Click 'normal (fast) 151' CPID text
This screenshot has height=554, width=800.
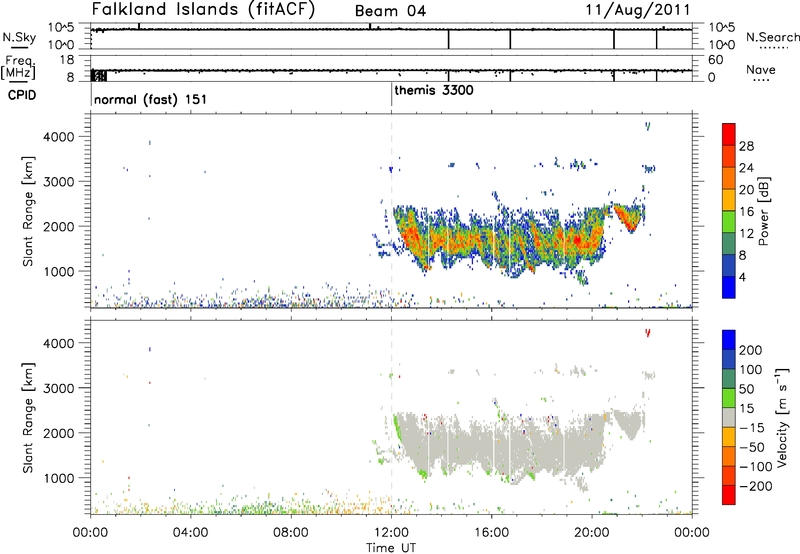(x=151, y=99)
